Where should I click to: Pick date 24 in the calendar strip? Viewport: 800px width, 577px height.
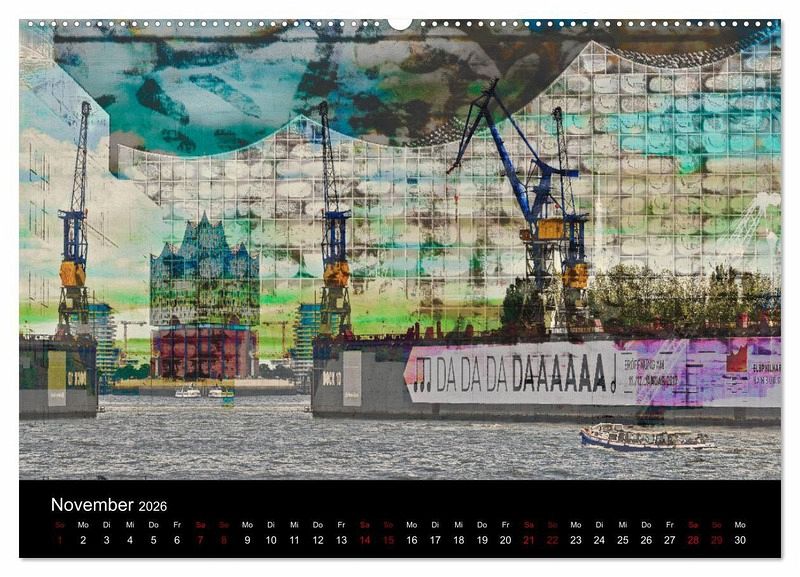tap(599, 540)
